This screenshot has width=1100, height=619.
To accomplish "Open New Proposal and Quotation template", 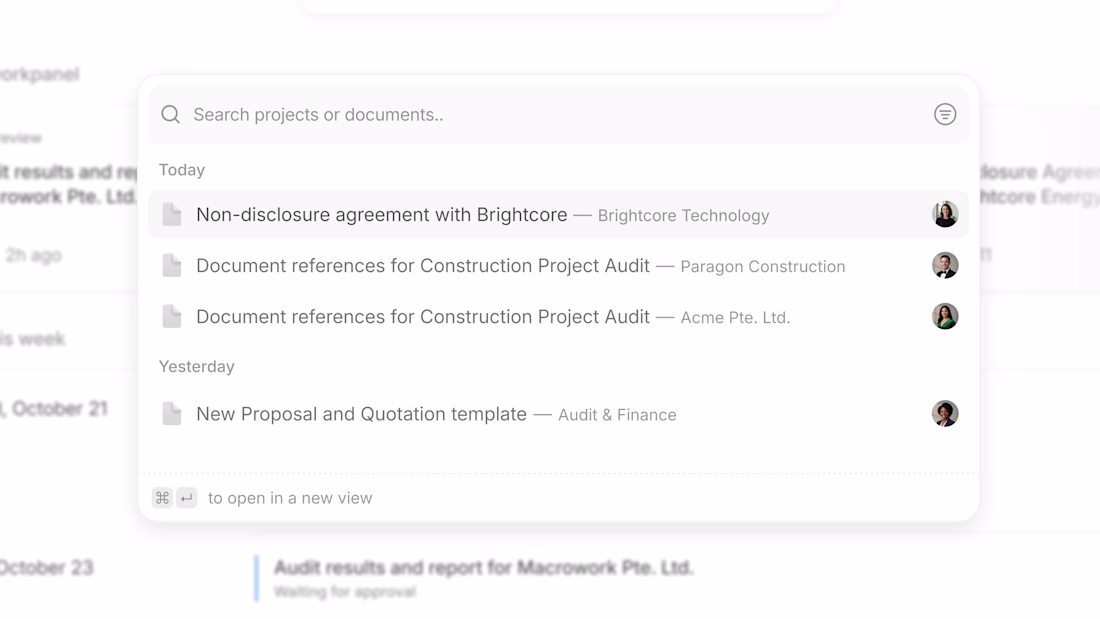I will (361, 414).
